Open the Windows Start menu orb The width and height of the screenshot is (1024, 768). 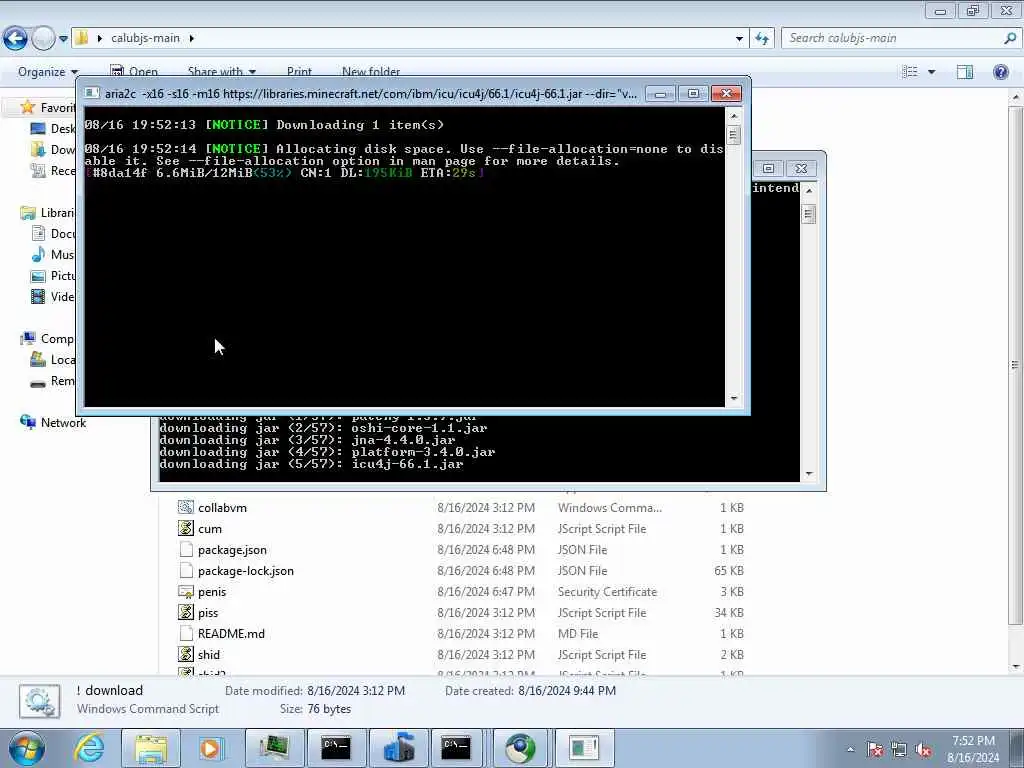pos(26,748)
